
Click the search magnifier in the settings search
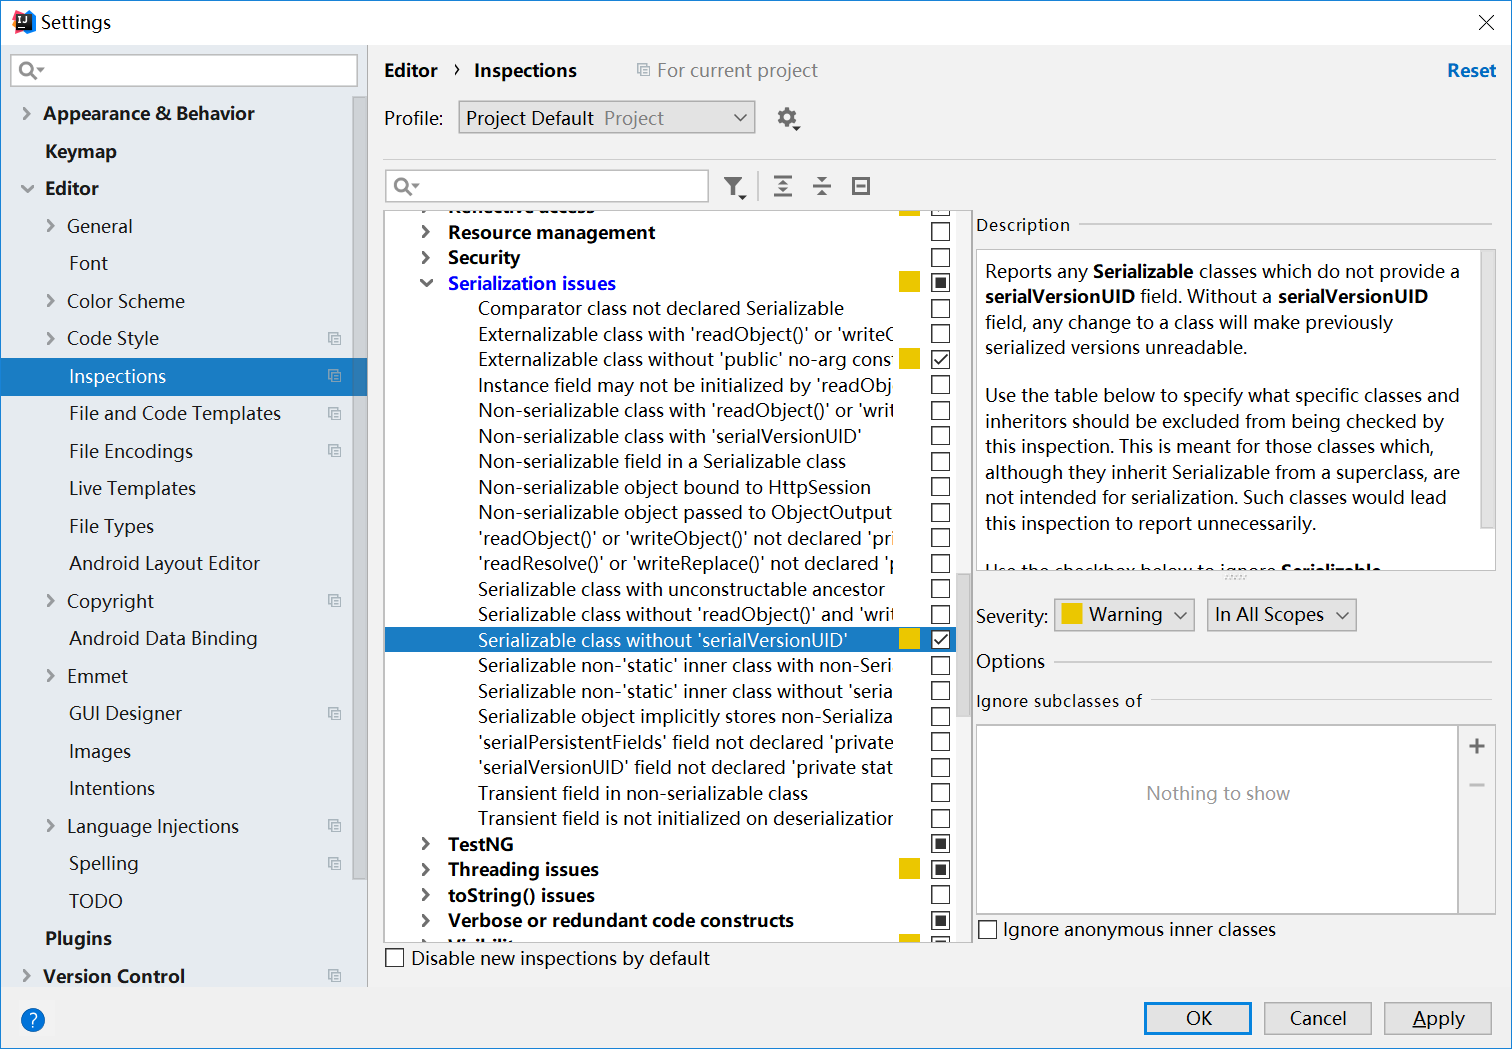30,70
